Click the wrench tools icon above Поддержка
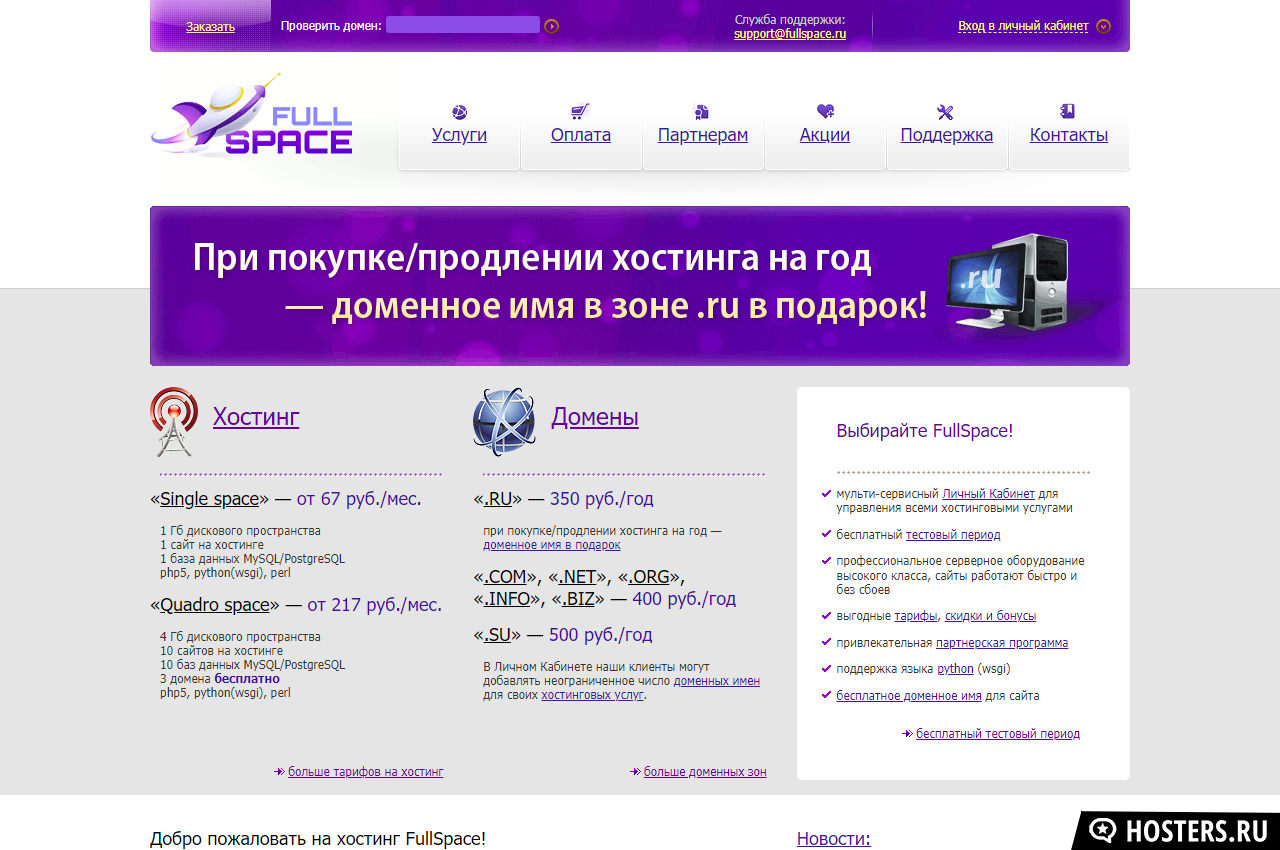This screenshot has width=1280, height=850. tap(946, 112)
